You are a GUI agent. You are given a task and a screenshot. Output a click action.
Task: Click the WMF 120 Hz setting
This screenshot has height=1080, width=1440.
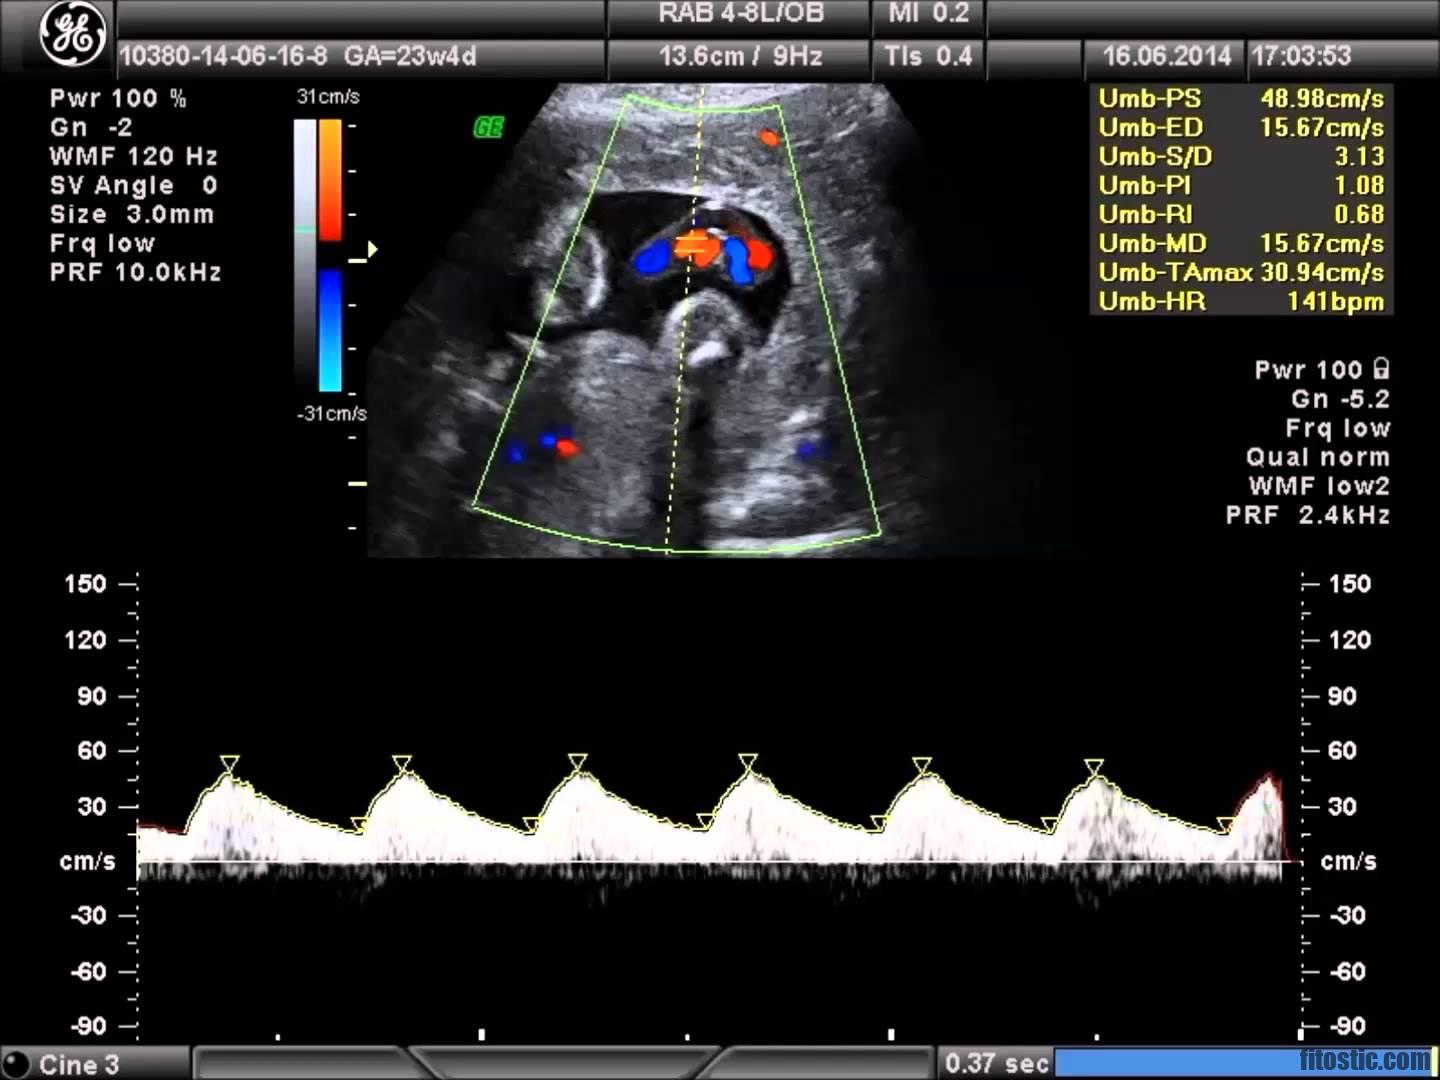134,157
